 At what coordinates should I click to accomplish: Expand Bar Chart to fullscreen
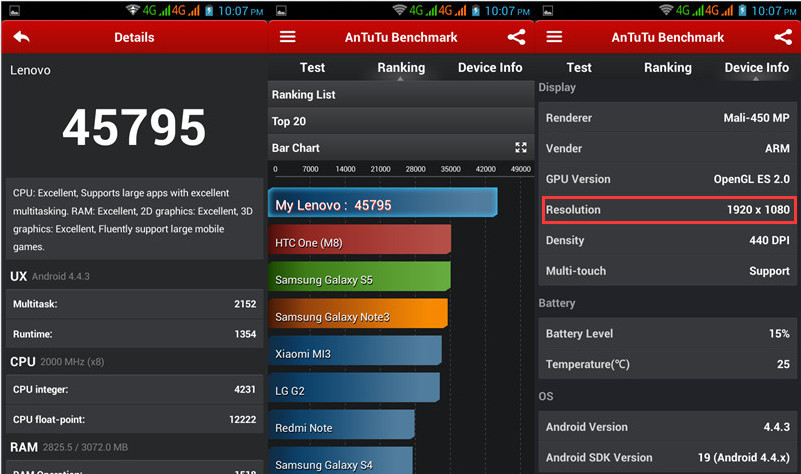[520, 148]
